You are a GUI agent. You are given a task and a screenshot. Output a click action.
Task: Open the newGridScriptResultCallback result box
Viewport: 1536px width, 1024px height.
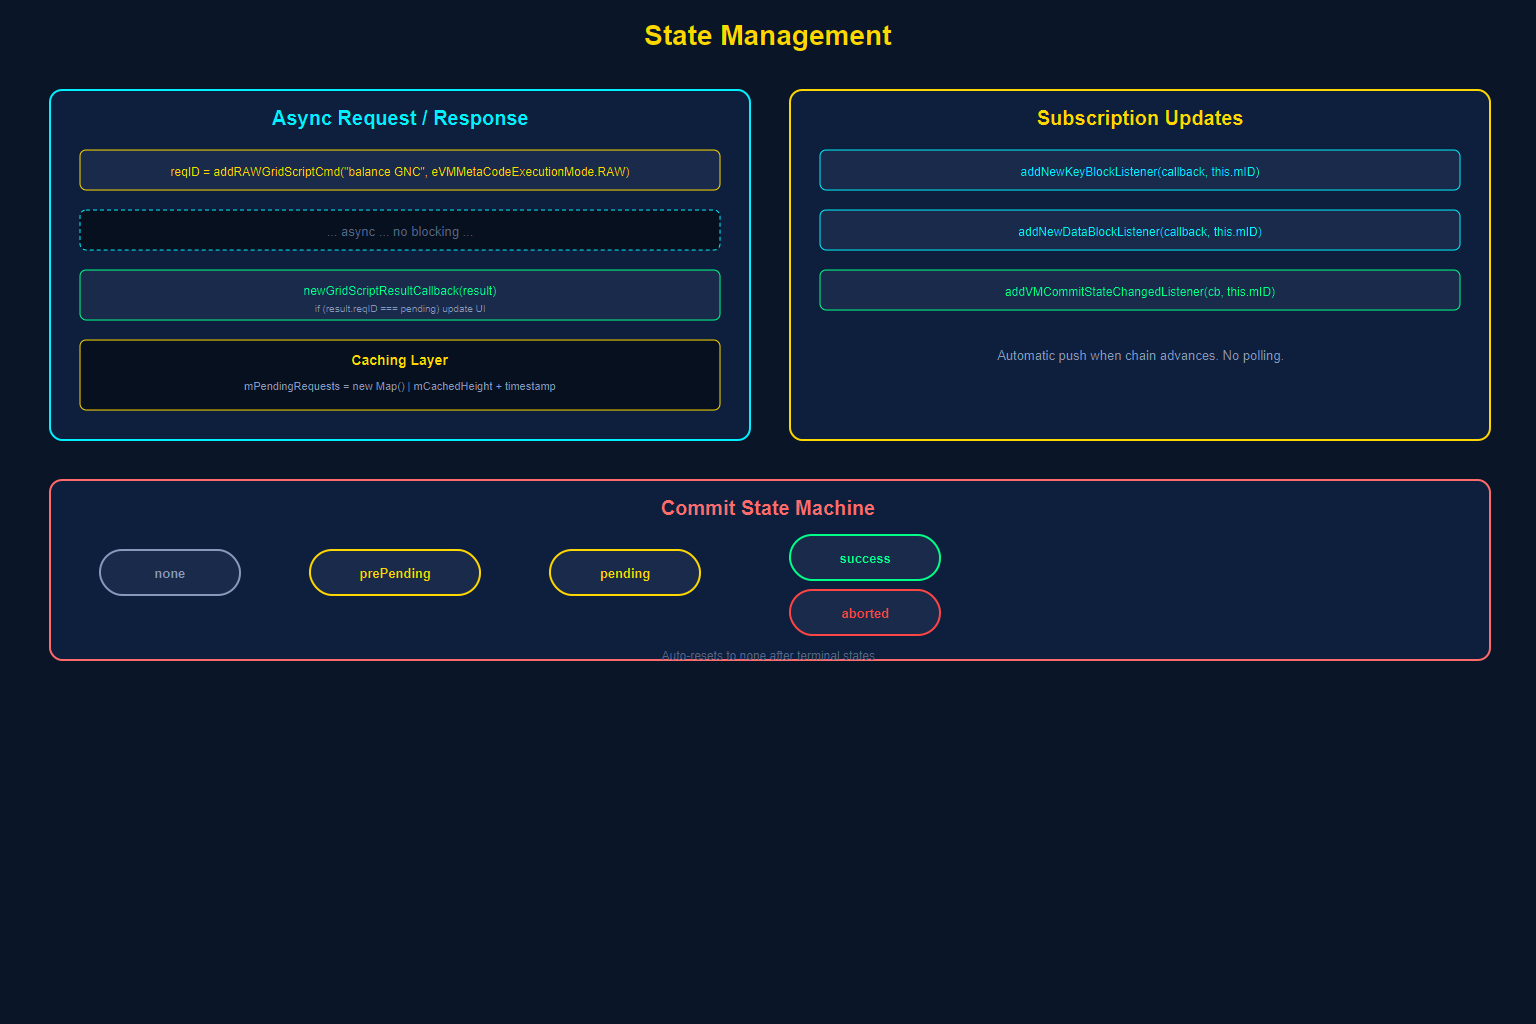pyautogui.click(x=399, y=295)
